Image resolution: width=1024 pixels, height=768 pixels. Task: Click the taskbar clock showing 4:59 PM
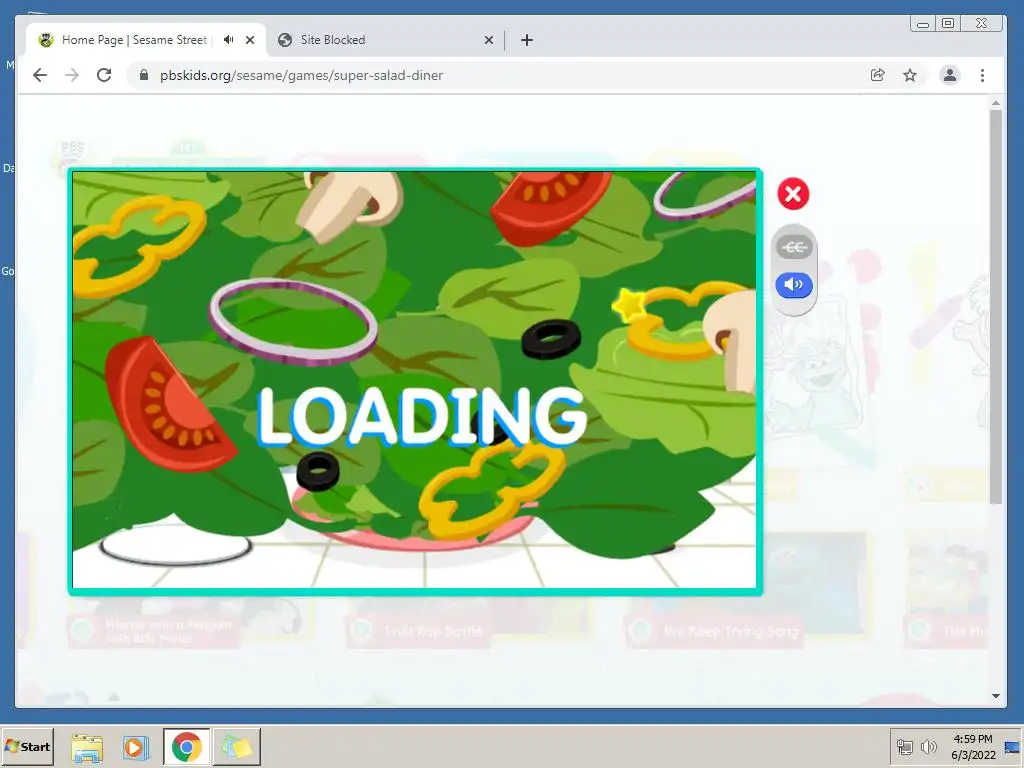click(x=973, y=746)
